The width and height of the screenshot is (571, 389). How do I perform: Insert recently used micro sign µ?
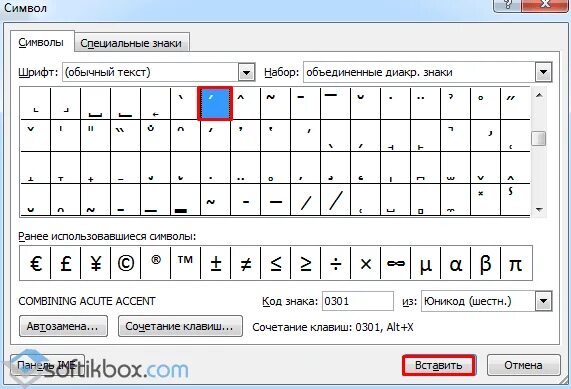[425, 263]
